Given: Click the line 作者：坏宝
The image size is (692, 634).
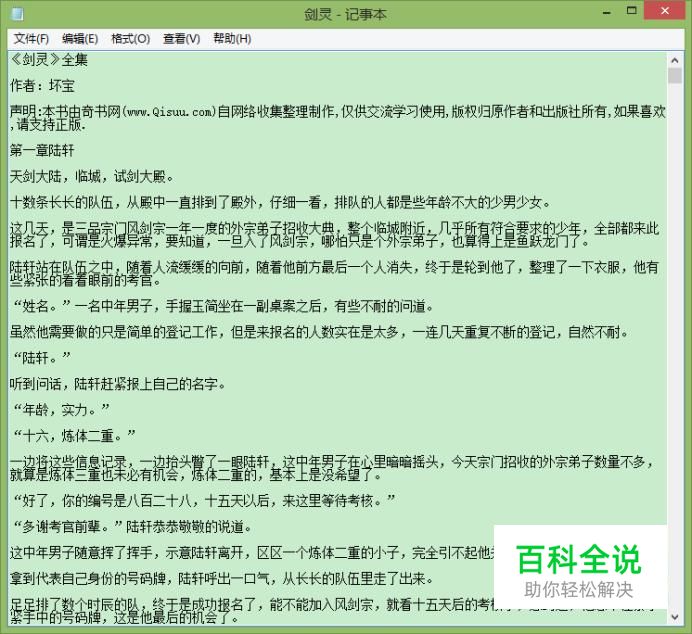Looking at the screenshot, I should coord(42,86).
